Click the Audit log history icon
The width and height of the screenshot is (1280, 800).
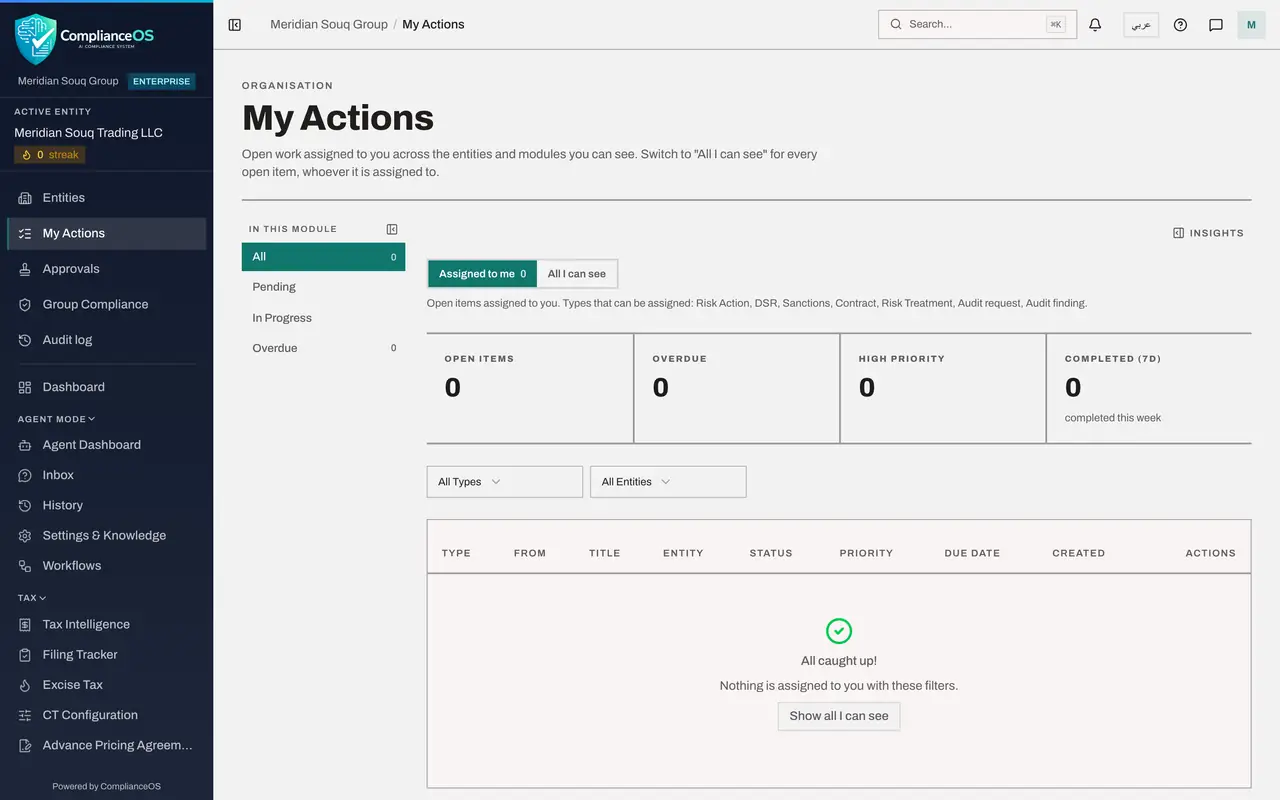pos(25,340)
